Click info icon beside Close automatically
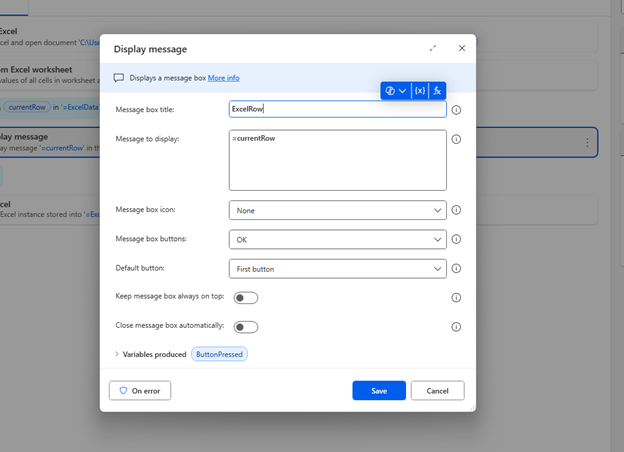Screen dimensions: 624x452 tap(456, 327)
